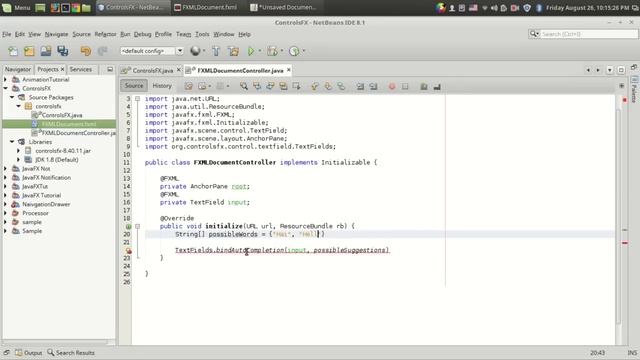The height and width of the screenshot is (360, 640).
Task: Go to next bookmark icon
Action: click(328, 86)
